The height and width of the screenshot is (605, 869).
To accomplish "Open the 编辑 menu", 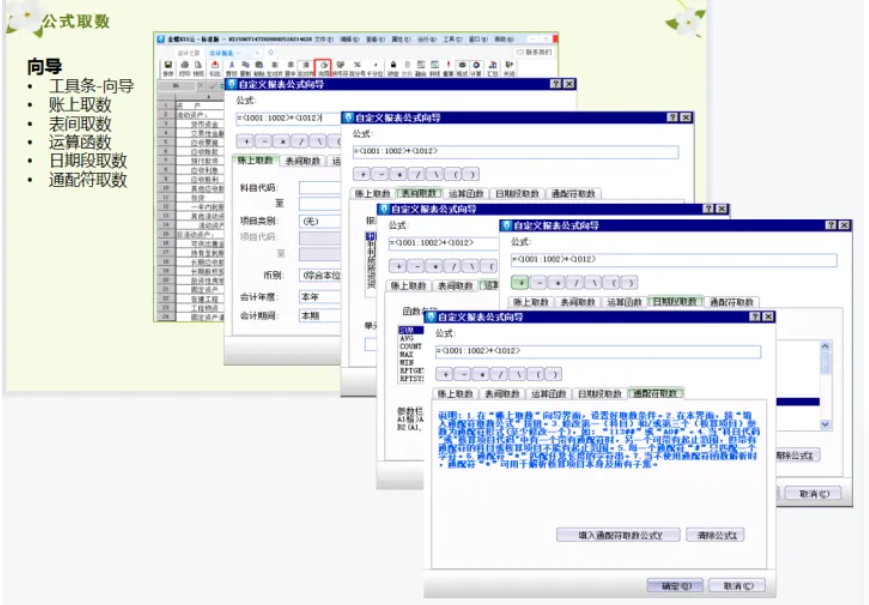I will [x=349, y=39].
